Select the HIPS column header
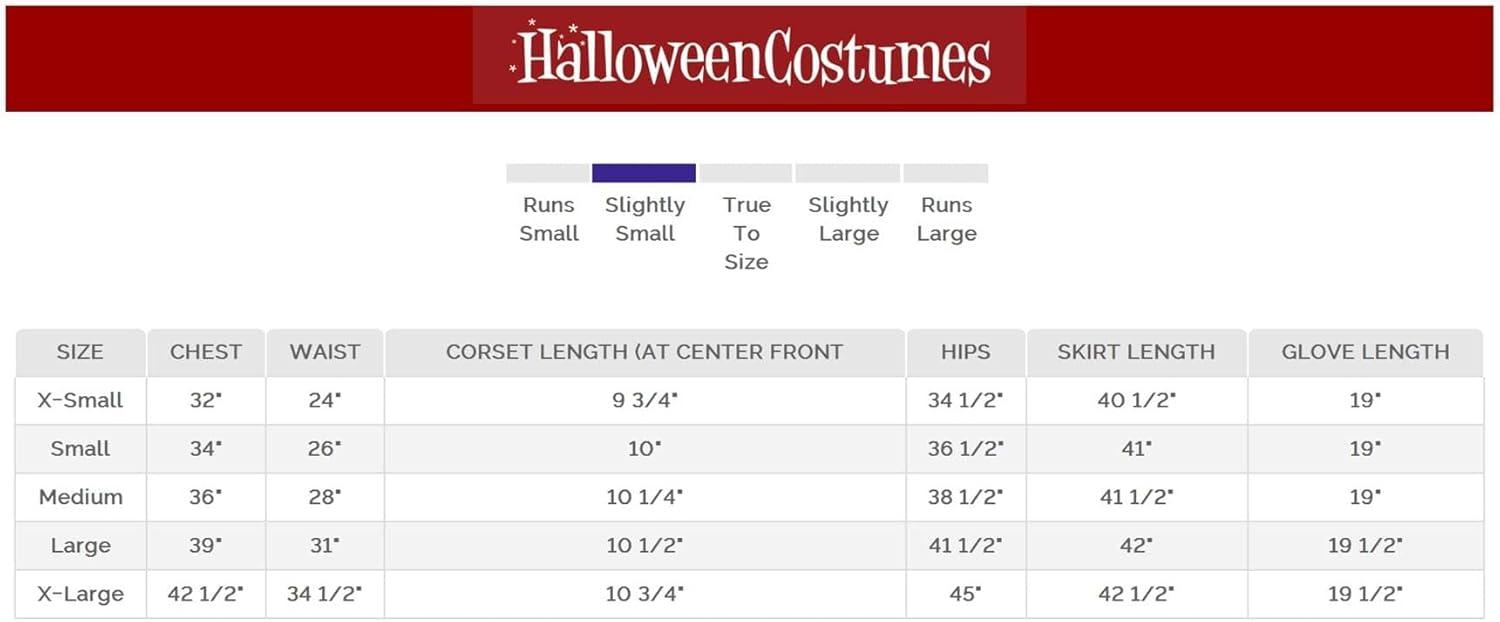Screen dimensions: 1500x622 (965, 352)
